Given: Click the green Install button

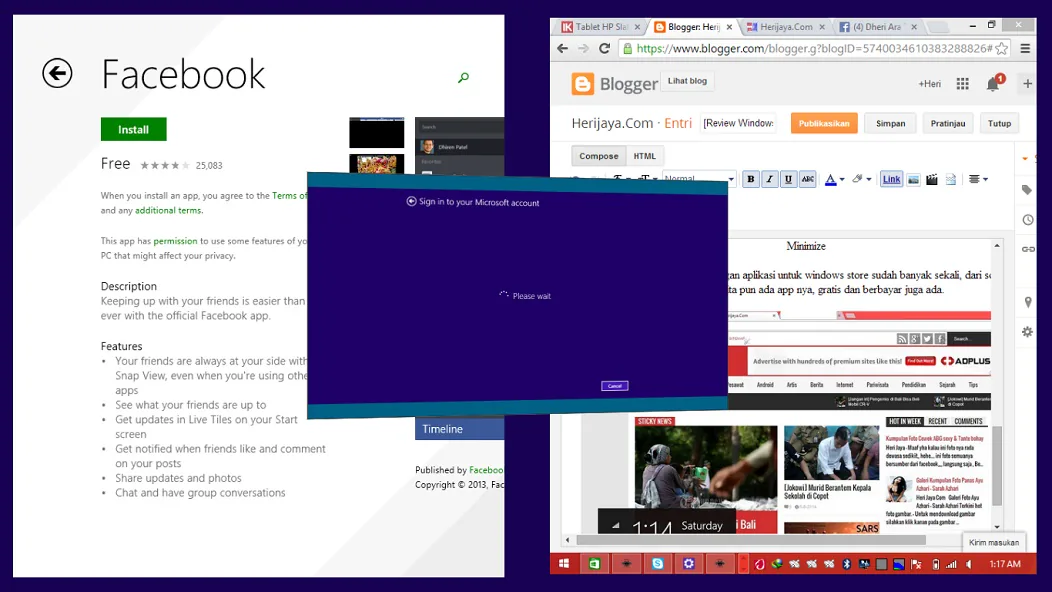Looking at the screenshot, I should (133, 129).
